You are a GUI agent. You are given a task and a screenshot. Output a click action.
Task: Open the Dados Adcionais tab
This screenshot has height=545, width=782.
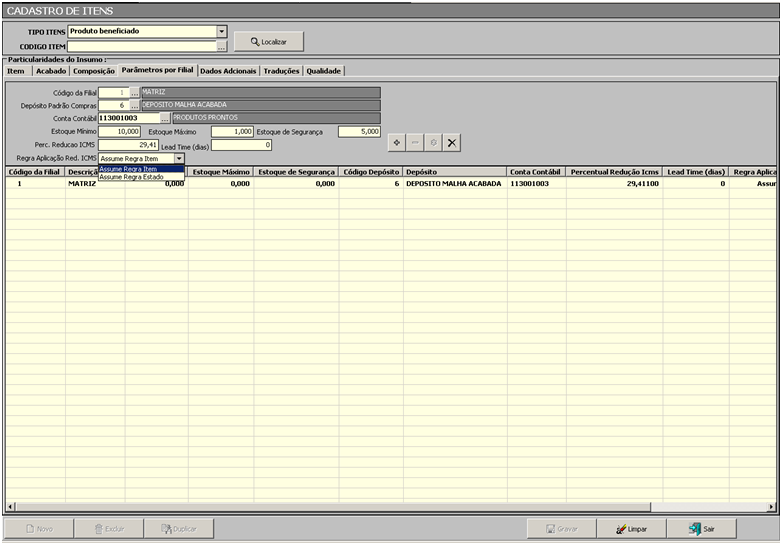[x=229, y=71]
